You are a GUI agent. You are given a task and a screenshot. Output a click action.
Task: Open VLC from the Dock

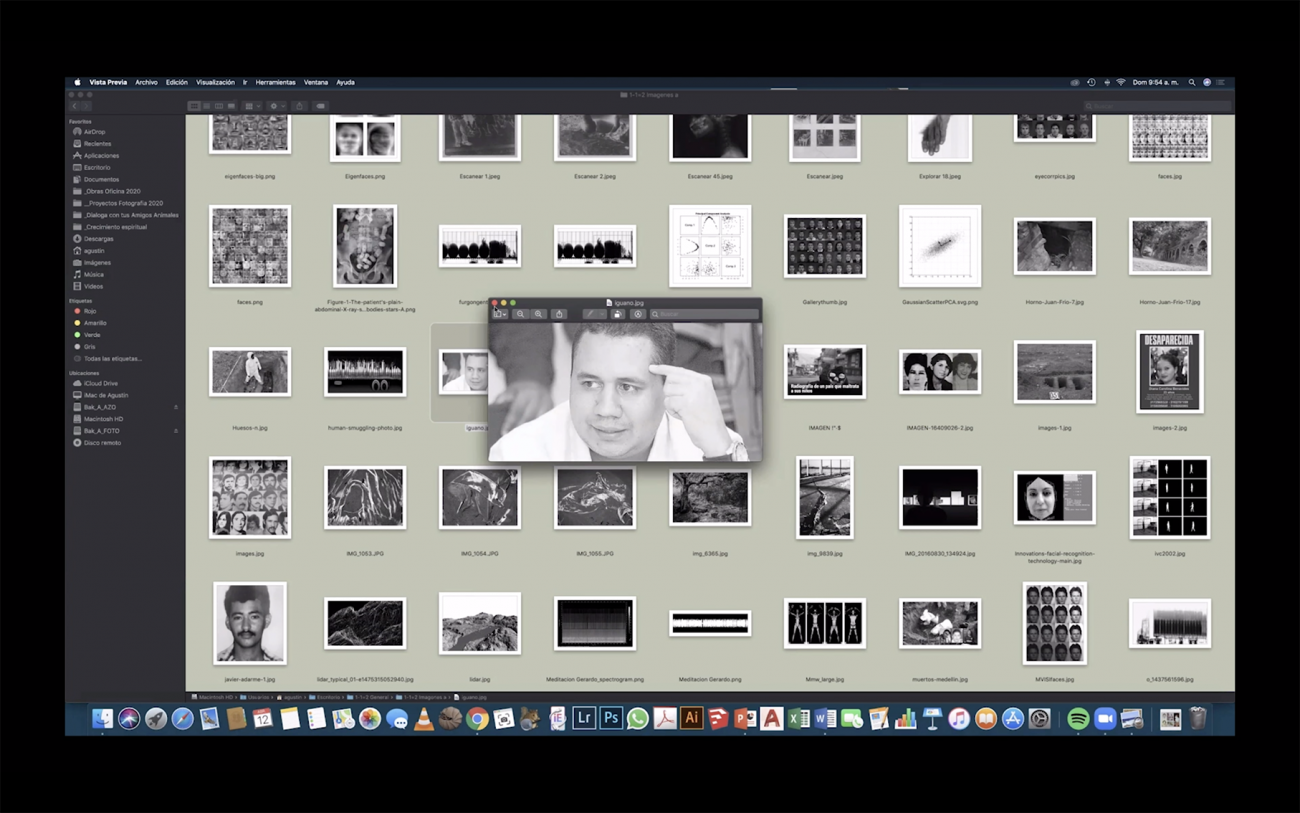[x=424, y=718]
